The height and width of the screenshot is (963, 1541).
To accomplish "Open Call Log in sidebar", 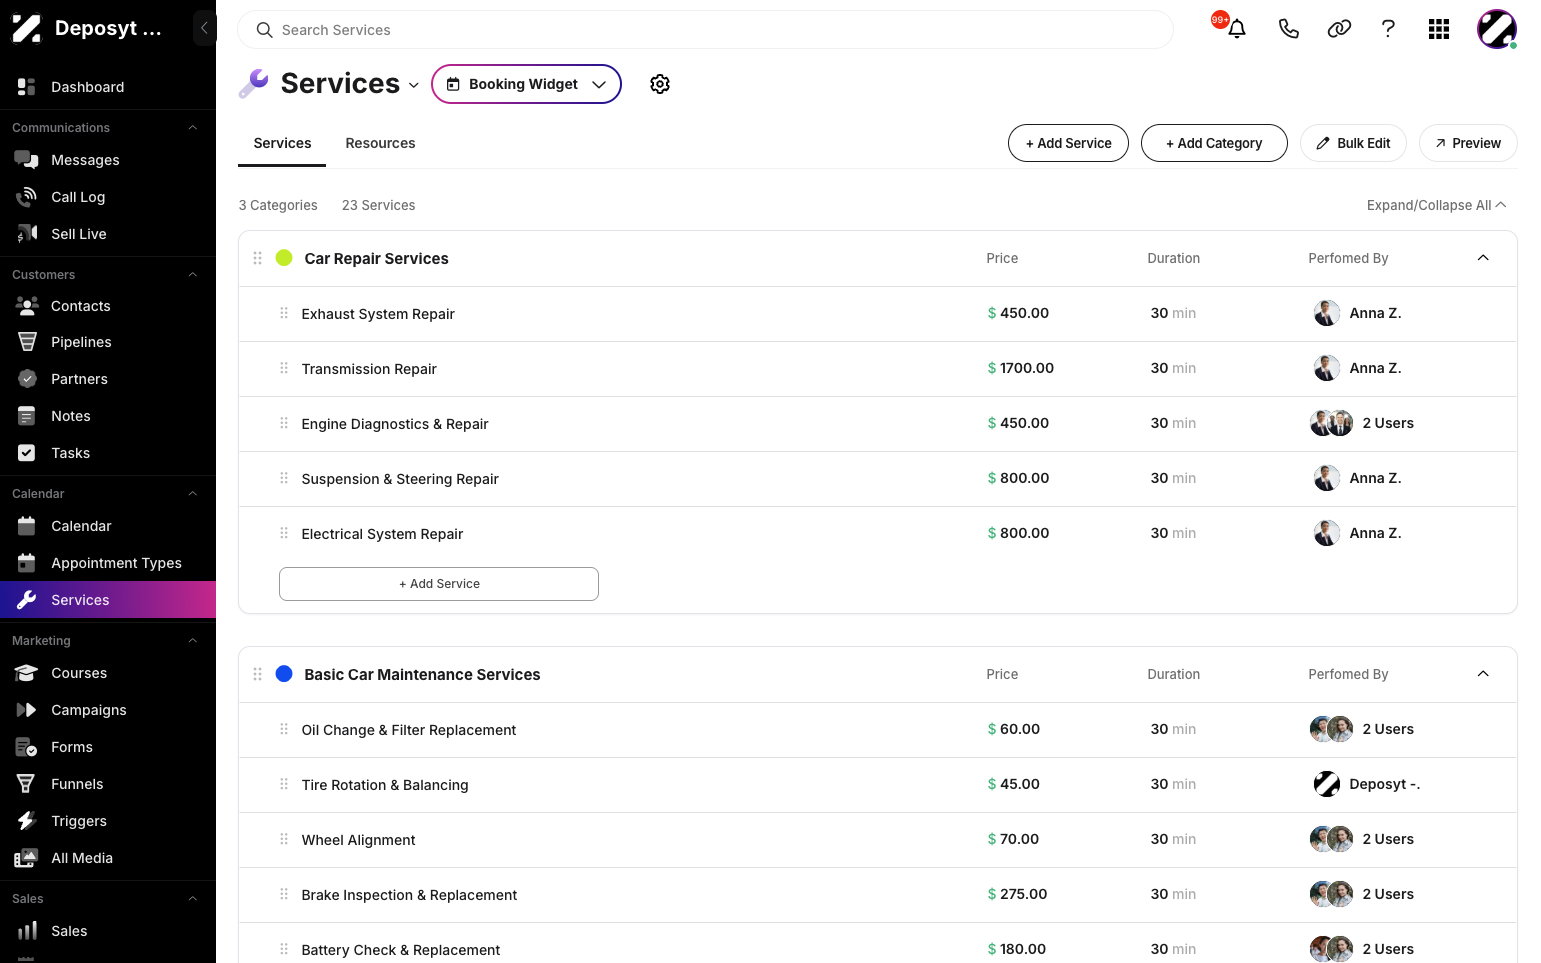I will [108, 197].
